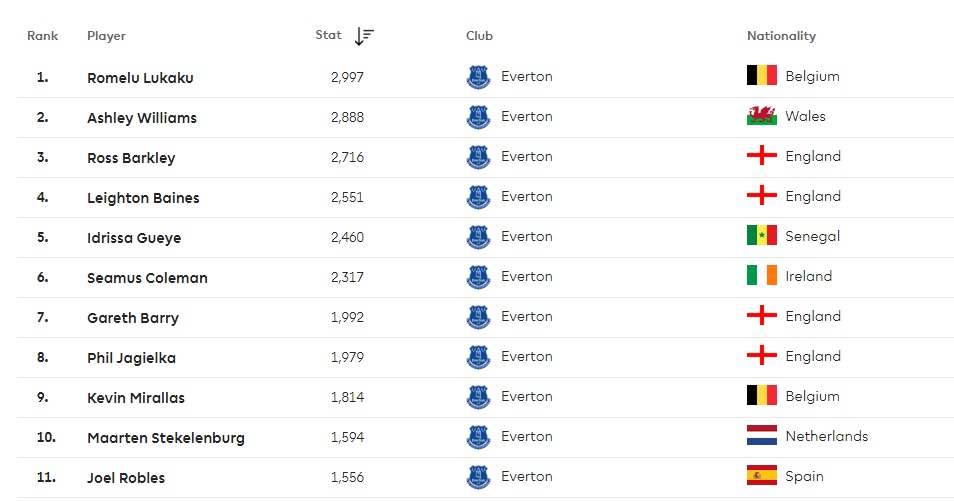The image size is (954, 501).
Task: Open Idrissa Gueye's profile
Action: (134, 237)
